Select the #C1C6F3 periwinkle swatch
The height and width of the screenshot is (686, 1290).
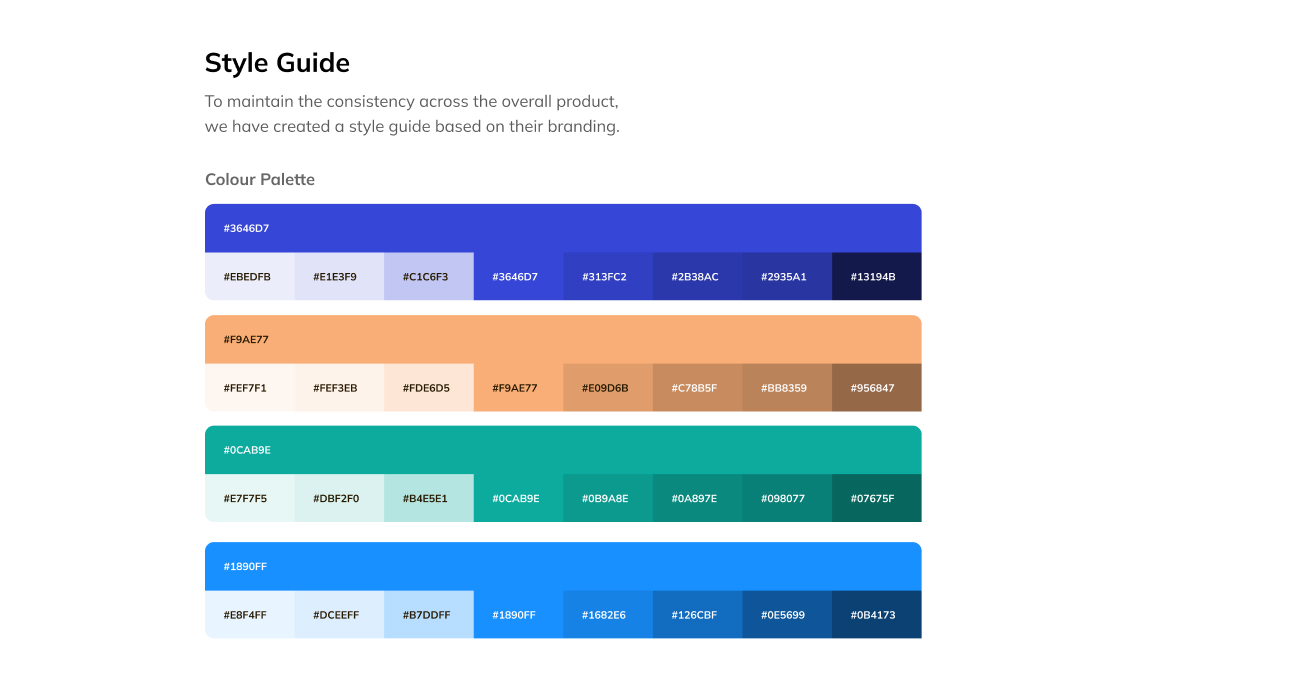tap(428, 277)
